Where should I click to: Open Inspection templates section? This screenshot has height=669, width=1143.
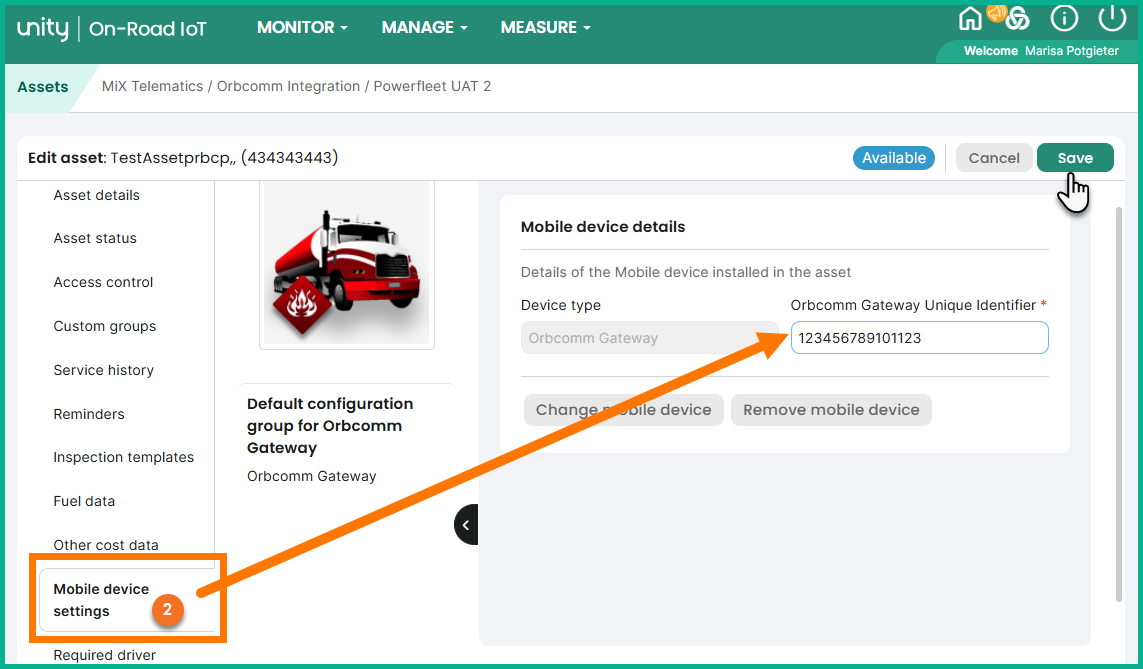pyautogui.click(x=124, y=457)
